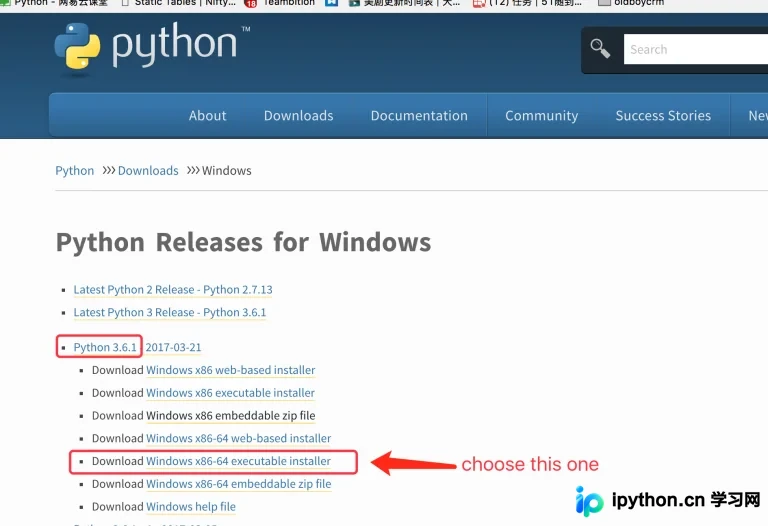Viewport: 768px width, 526px height.
Task: Open Latest Python 3 Release 3.6.1 link
Action: click(170, 312)
